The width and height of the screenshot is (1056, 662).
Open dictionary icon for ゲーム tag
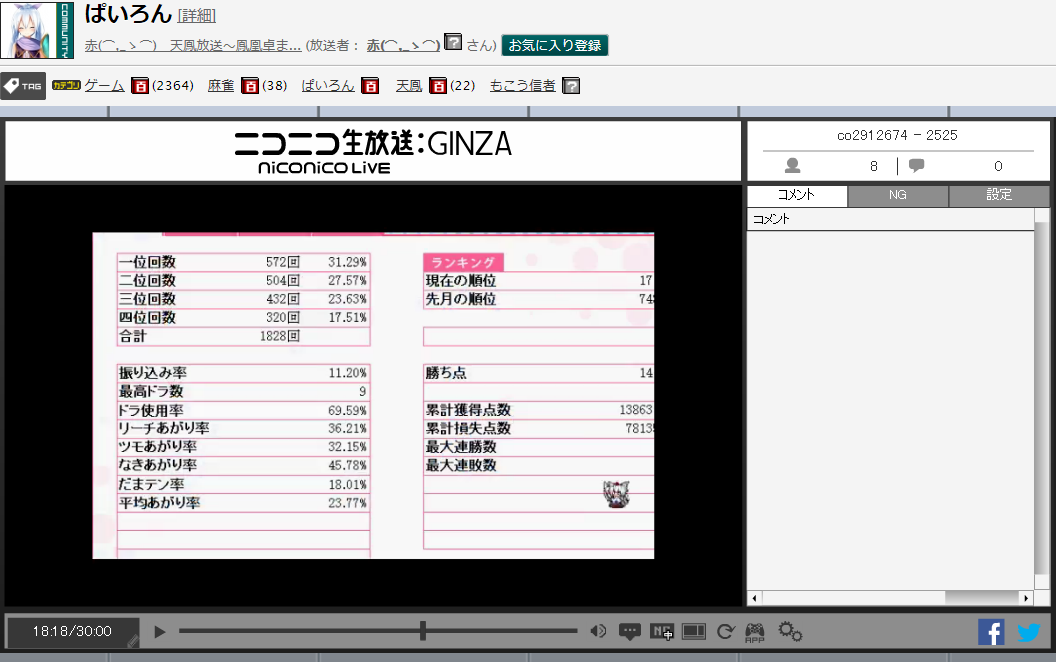click(x=139, y=86)
